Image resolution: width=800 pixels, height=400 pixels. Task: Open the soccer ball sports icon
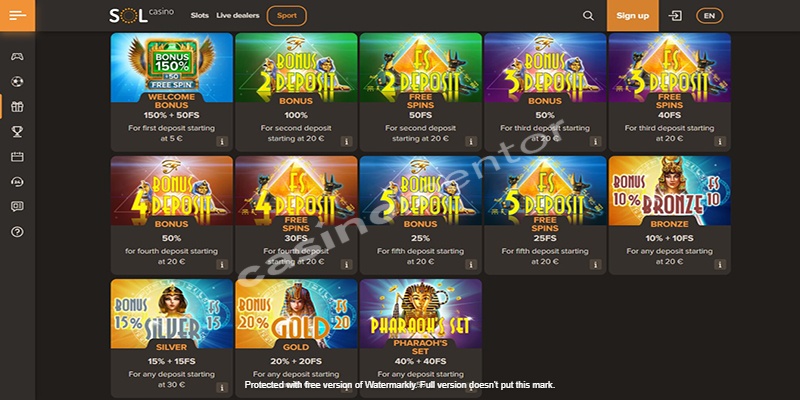coord(17,82)
